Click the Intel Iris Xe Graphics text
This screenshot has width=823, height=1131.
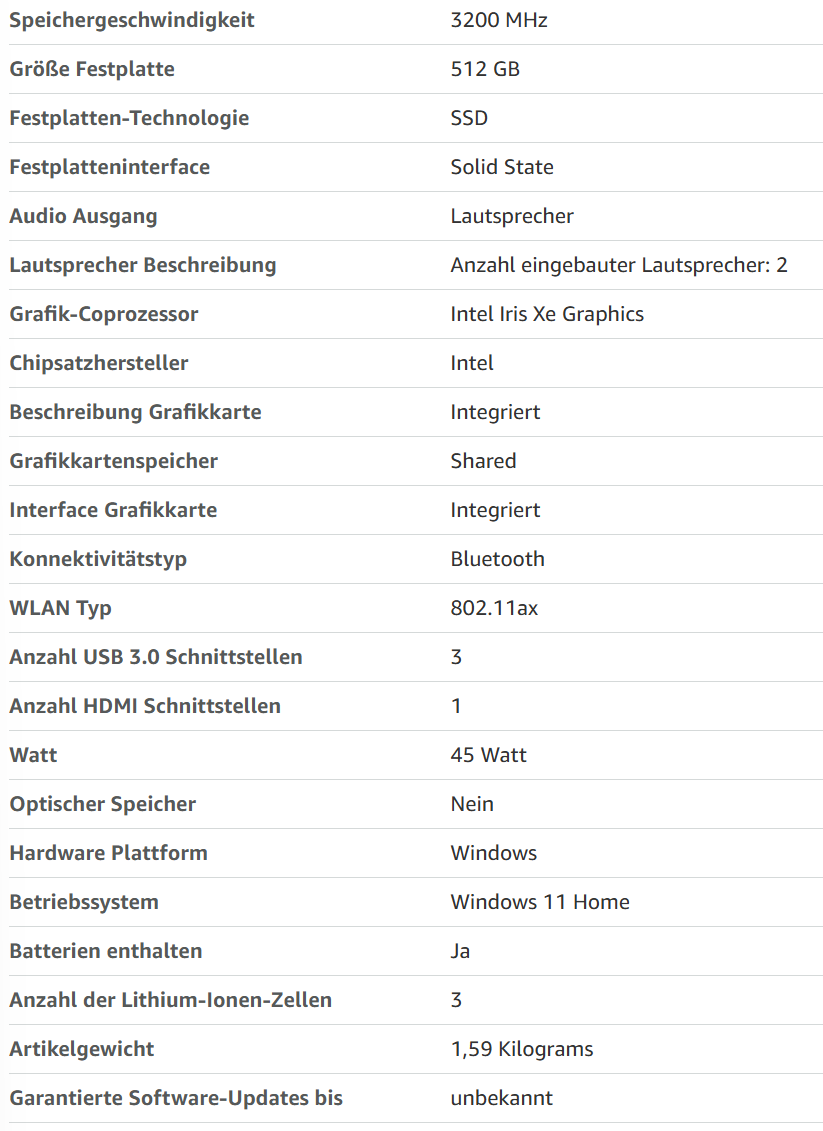pos(547,314)
